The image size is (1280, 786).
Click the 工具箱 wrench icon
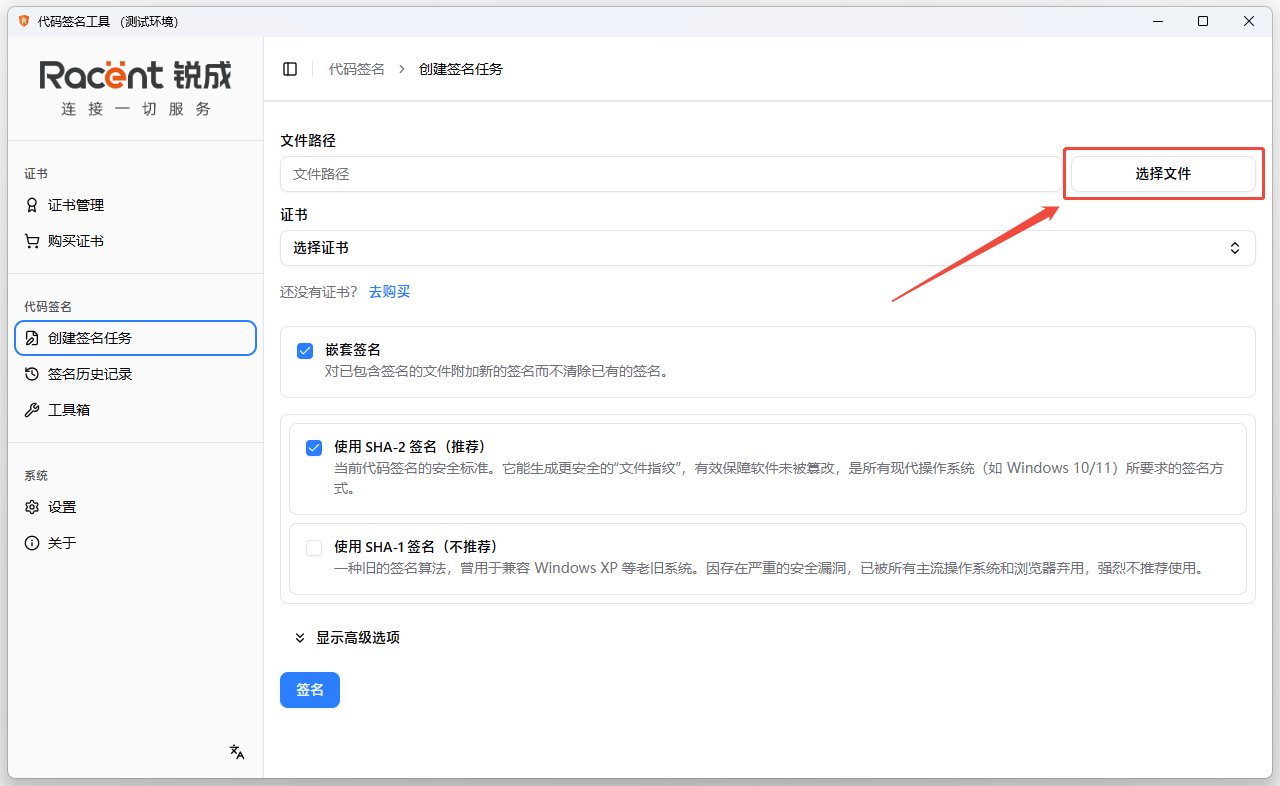pos(32,410)
